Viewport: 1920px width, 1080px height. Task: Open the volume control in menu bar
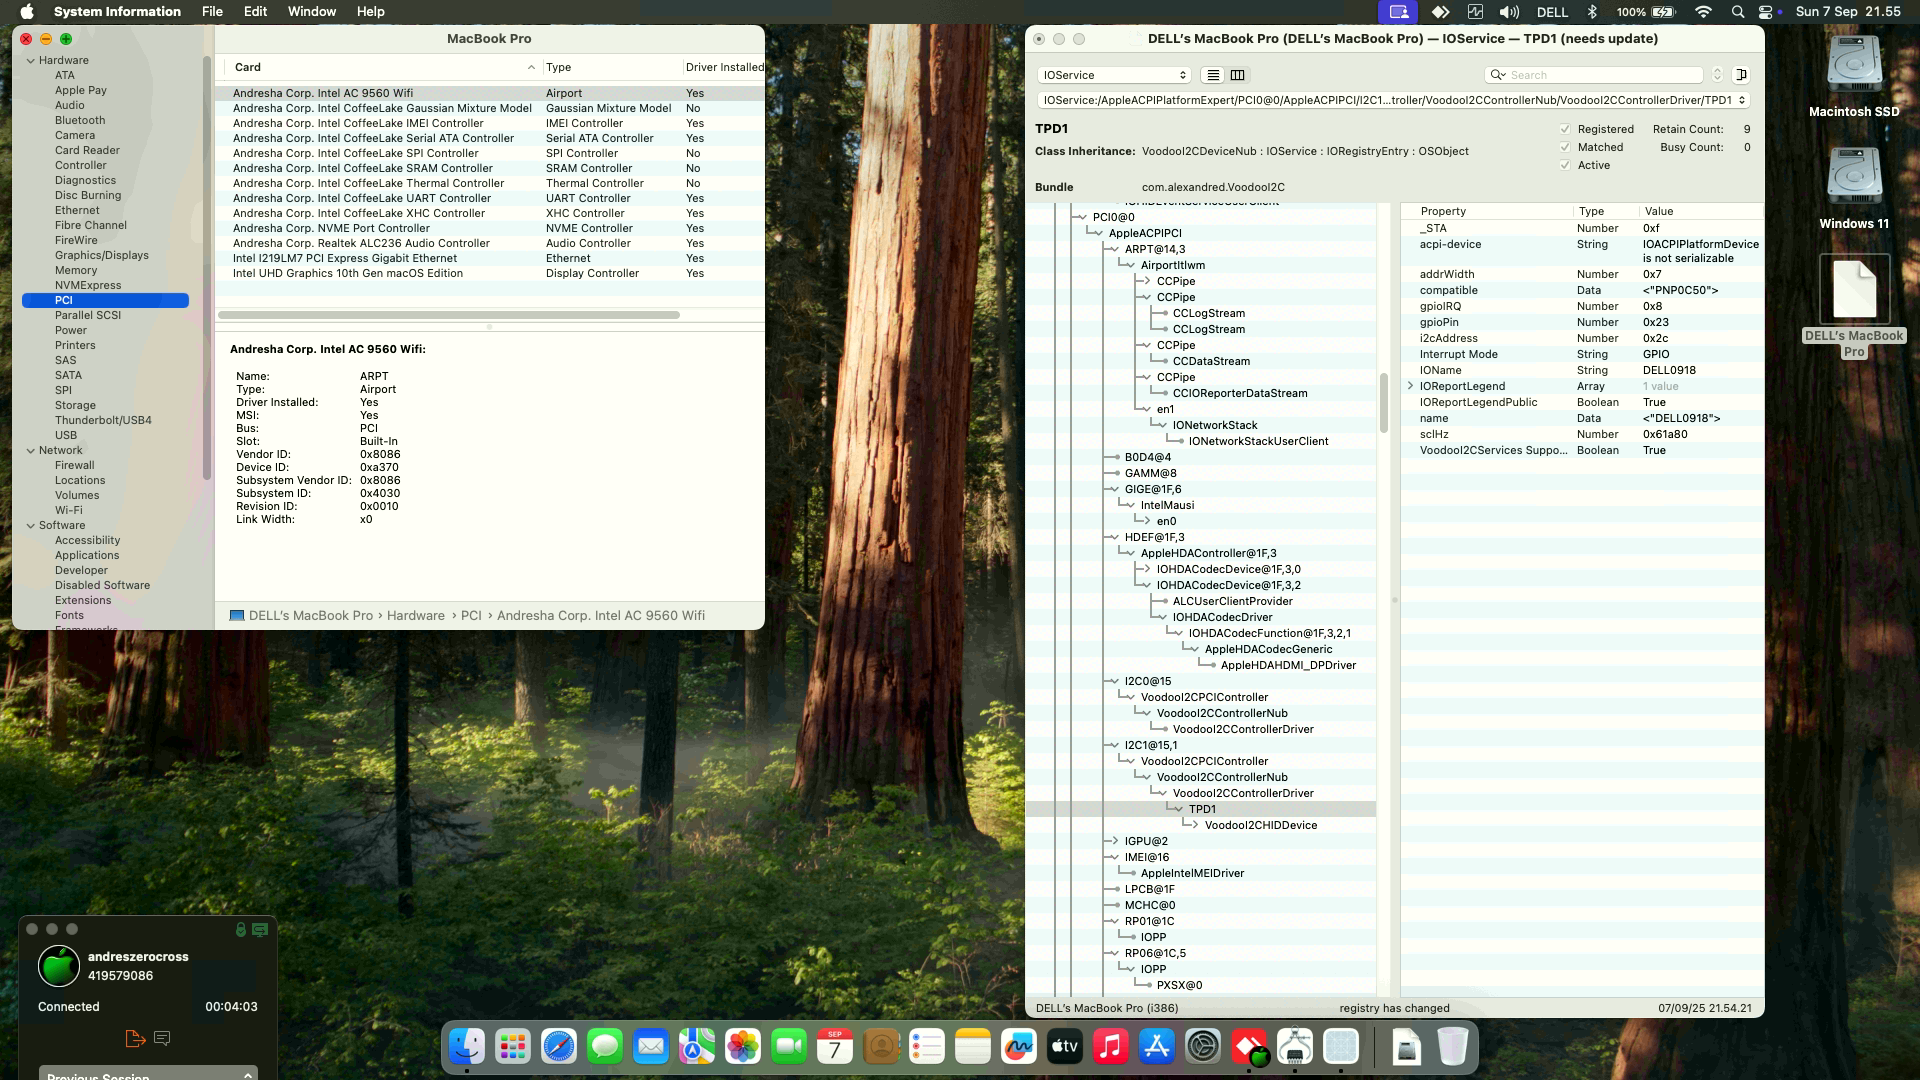(1510, 12)
